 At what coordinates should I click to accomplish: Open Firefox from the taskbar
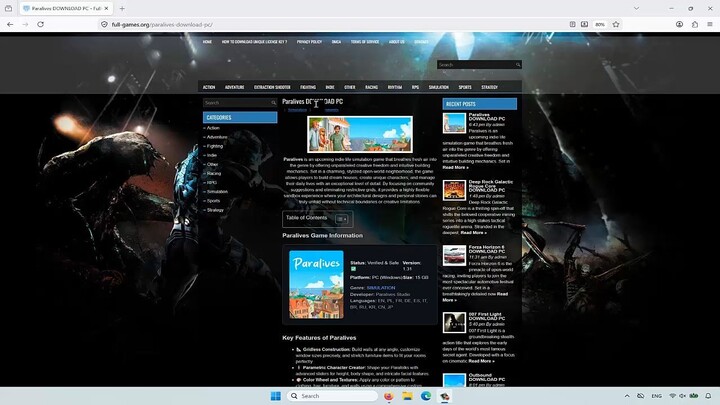click(x=389, y=396)
